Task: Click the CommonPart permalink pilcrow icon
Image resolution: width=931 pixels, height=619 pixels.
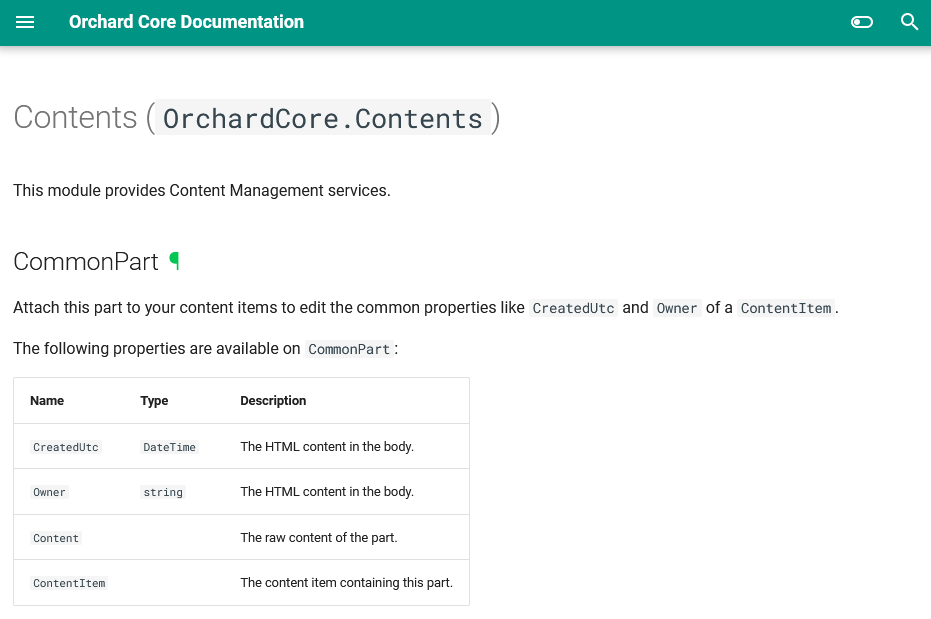Action: 174,261
